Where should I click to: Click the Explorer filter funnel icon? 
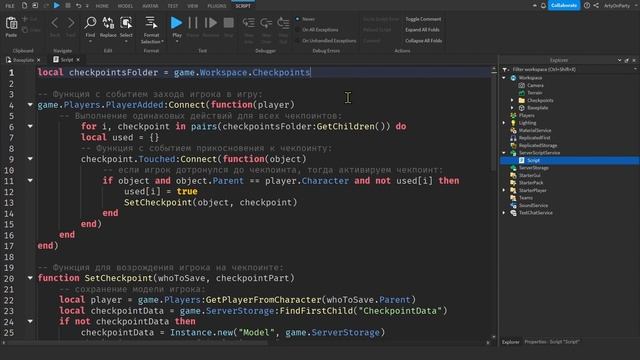(505, 69)
